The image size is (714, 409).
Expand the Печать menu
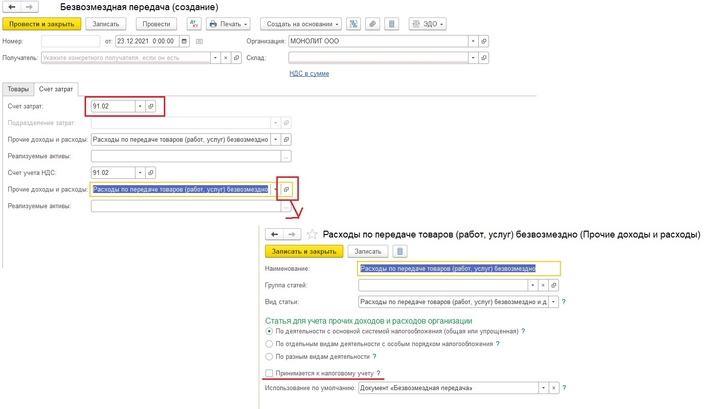228,24
